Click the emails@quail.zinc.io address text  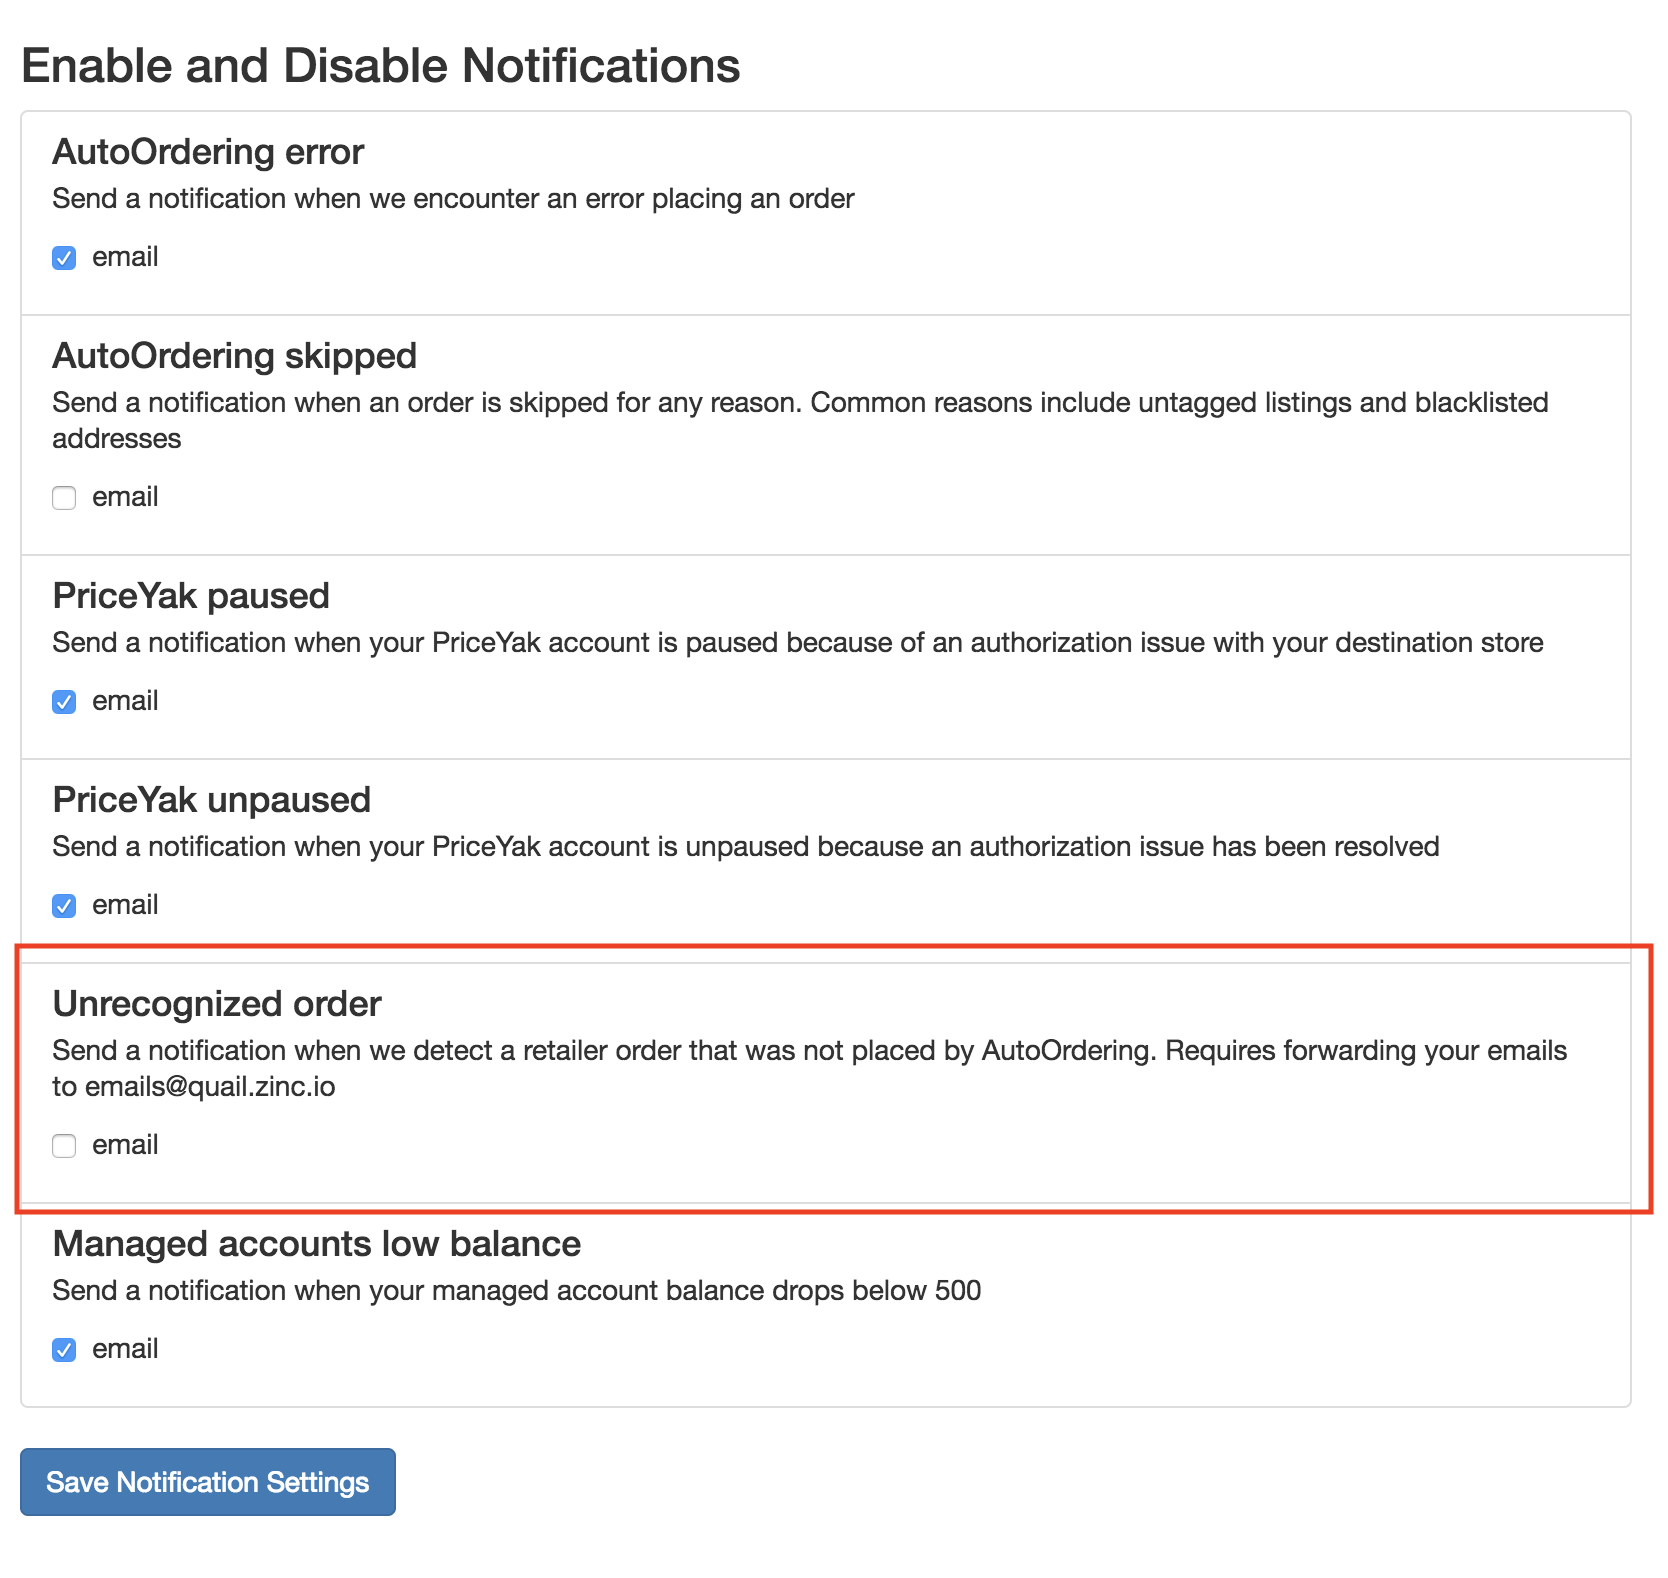pos(210,1087)
